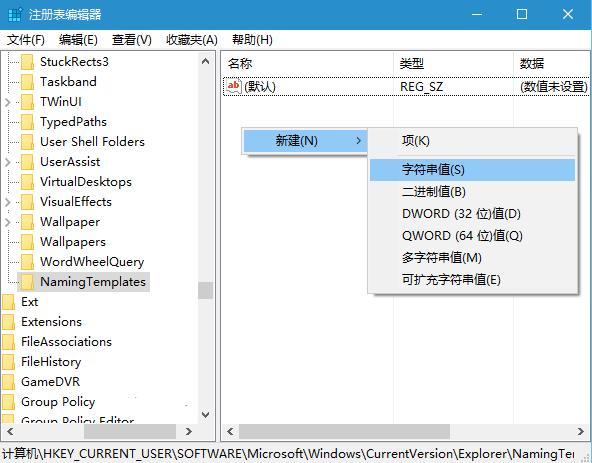
Task: Open the 帮助(H) menu
Action: point(252,40)
